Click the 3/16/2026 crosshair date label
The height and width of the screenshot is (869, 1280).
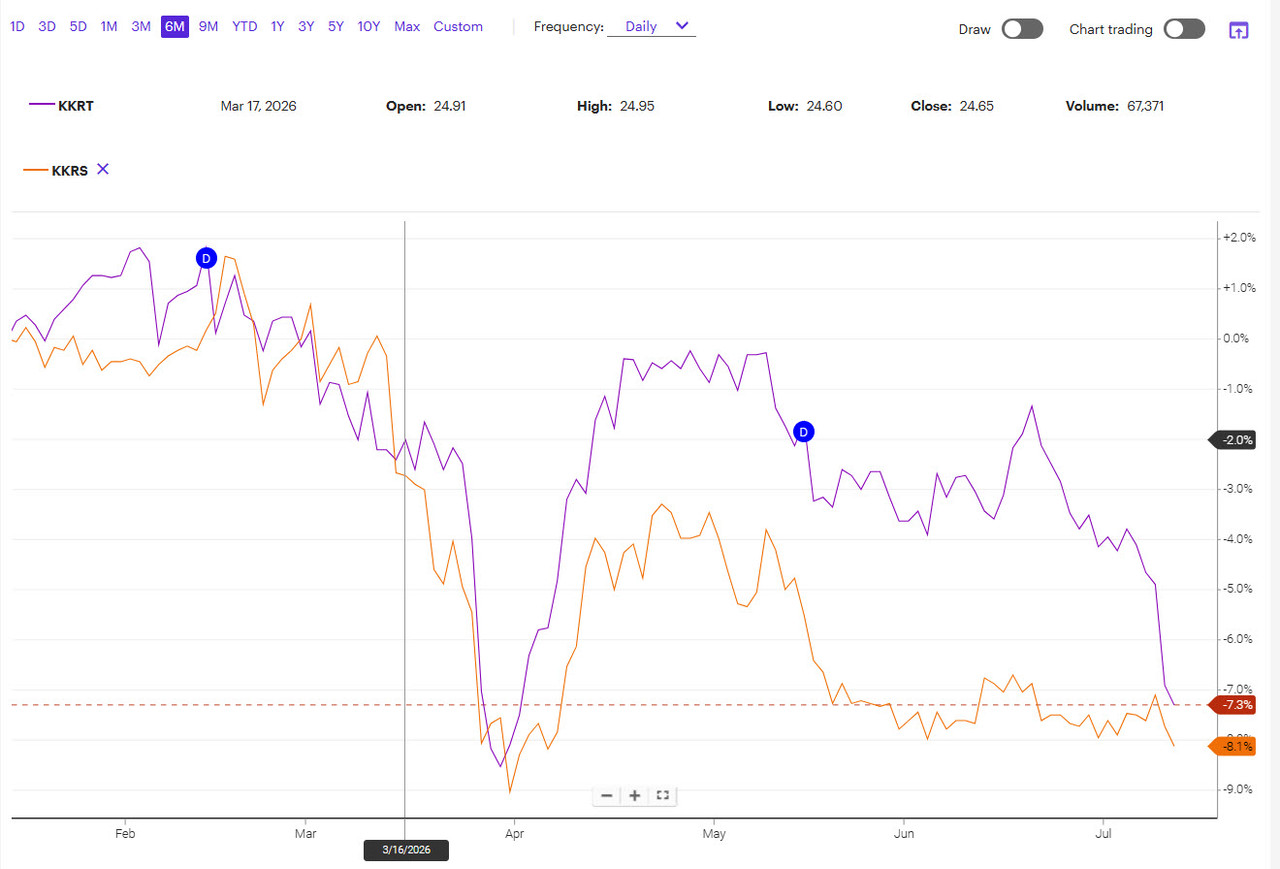pyautogui.click(x=405, y=850)
